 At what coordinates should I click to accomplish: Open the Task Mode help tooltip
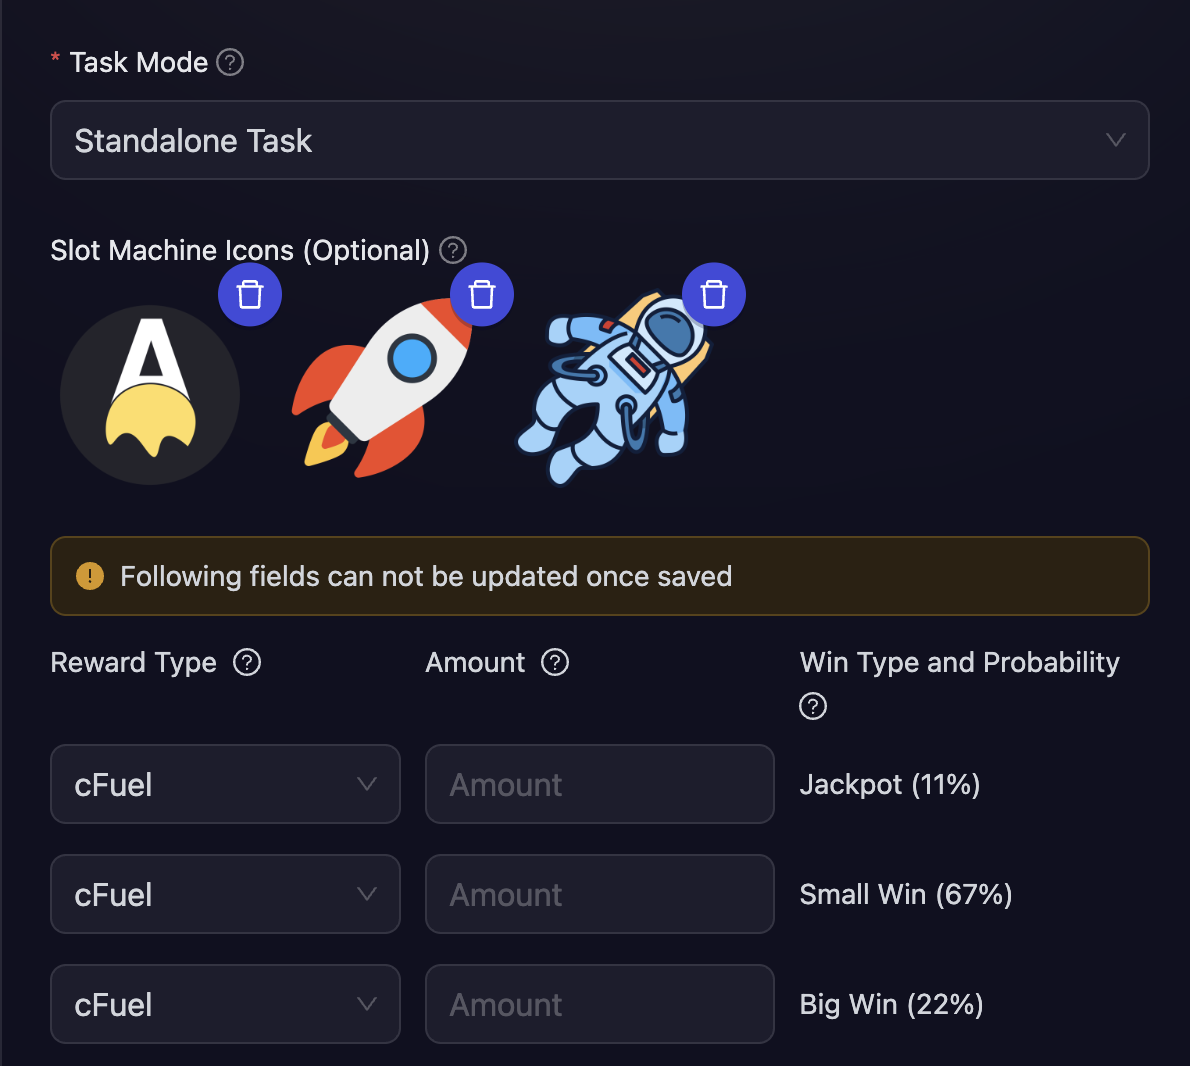229,62
